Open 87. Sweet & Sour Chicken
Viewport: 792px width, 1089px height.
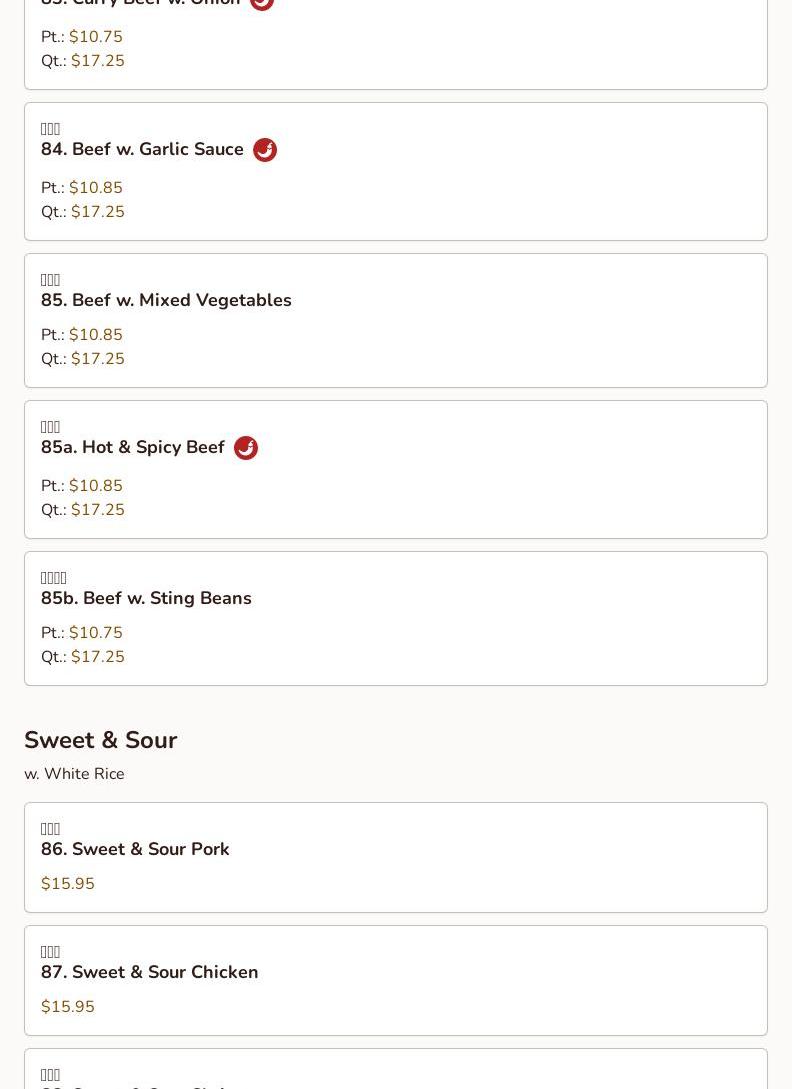(x=396, y=980)
